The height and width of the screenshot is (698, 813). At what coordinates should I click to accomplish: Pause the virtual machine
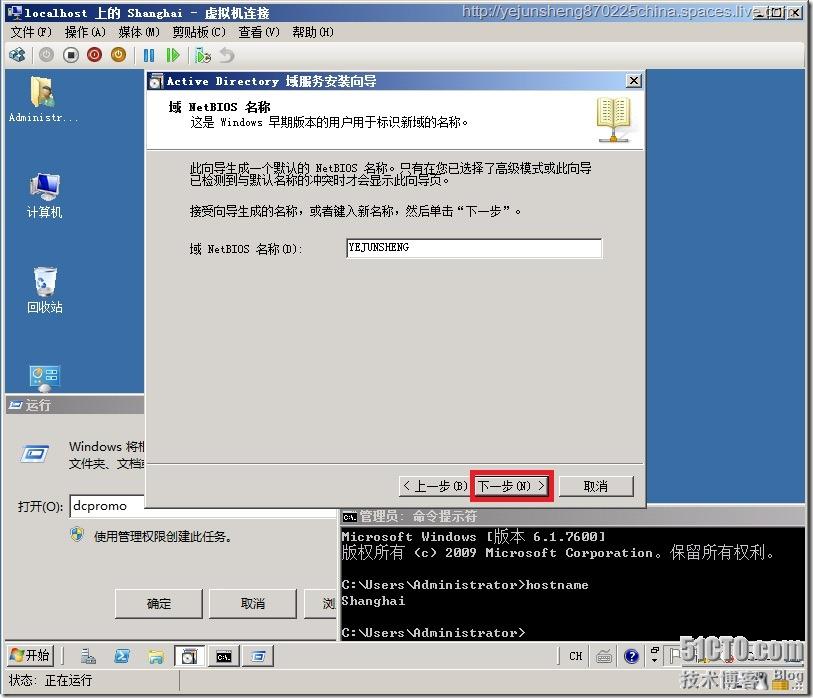[149, 55]
